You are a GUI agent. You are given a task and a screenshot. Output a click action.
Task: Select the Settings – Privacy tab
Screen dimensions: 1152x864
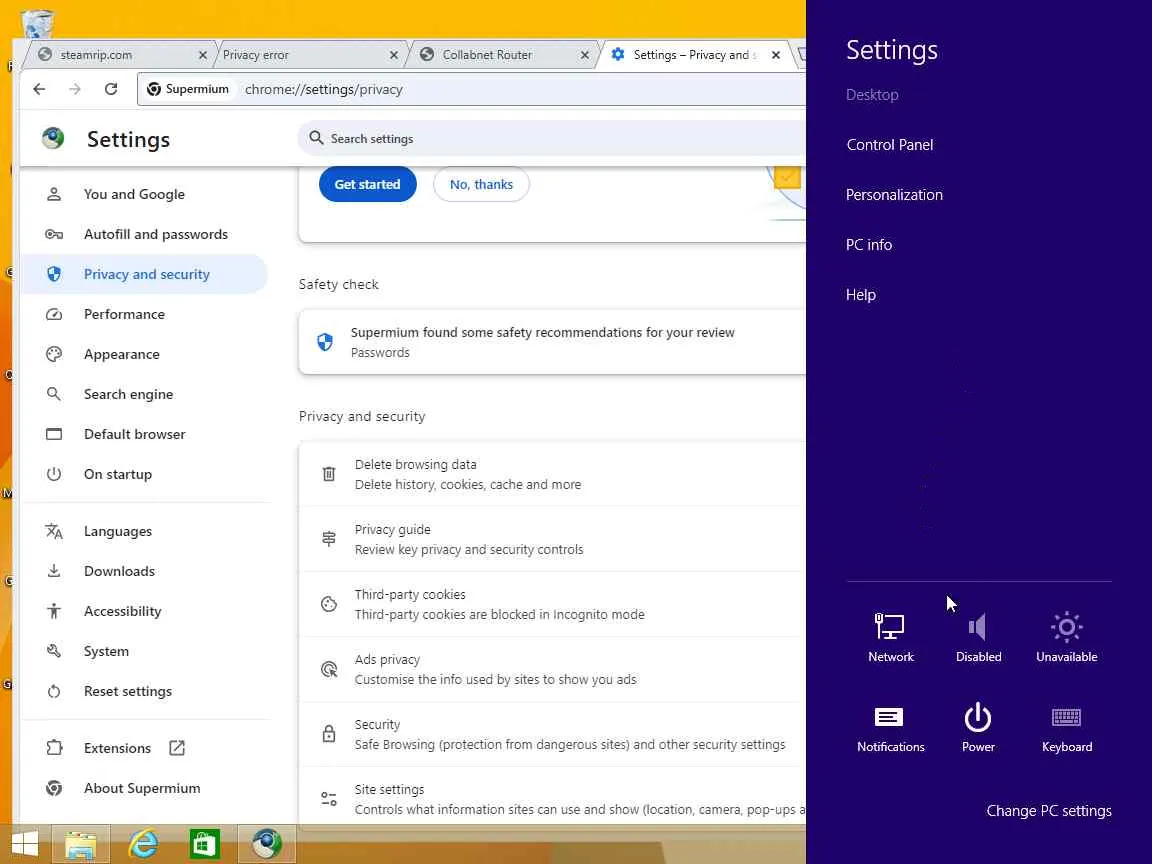pyautogui.click(x=694, y=55)
